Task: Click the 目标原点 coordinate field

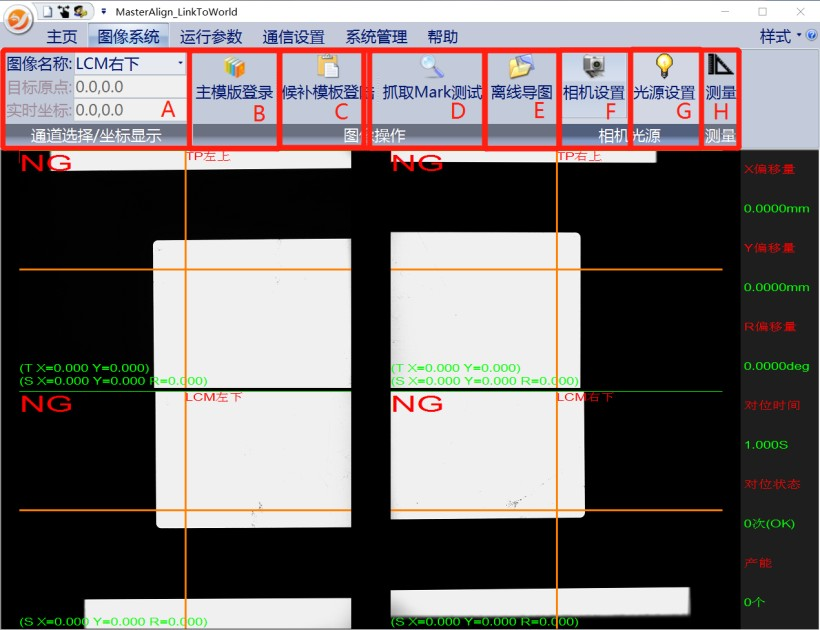Action: click(130, 87)
